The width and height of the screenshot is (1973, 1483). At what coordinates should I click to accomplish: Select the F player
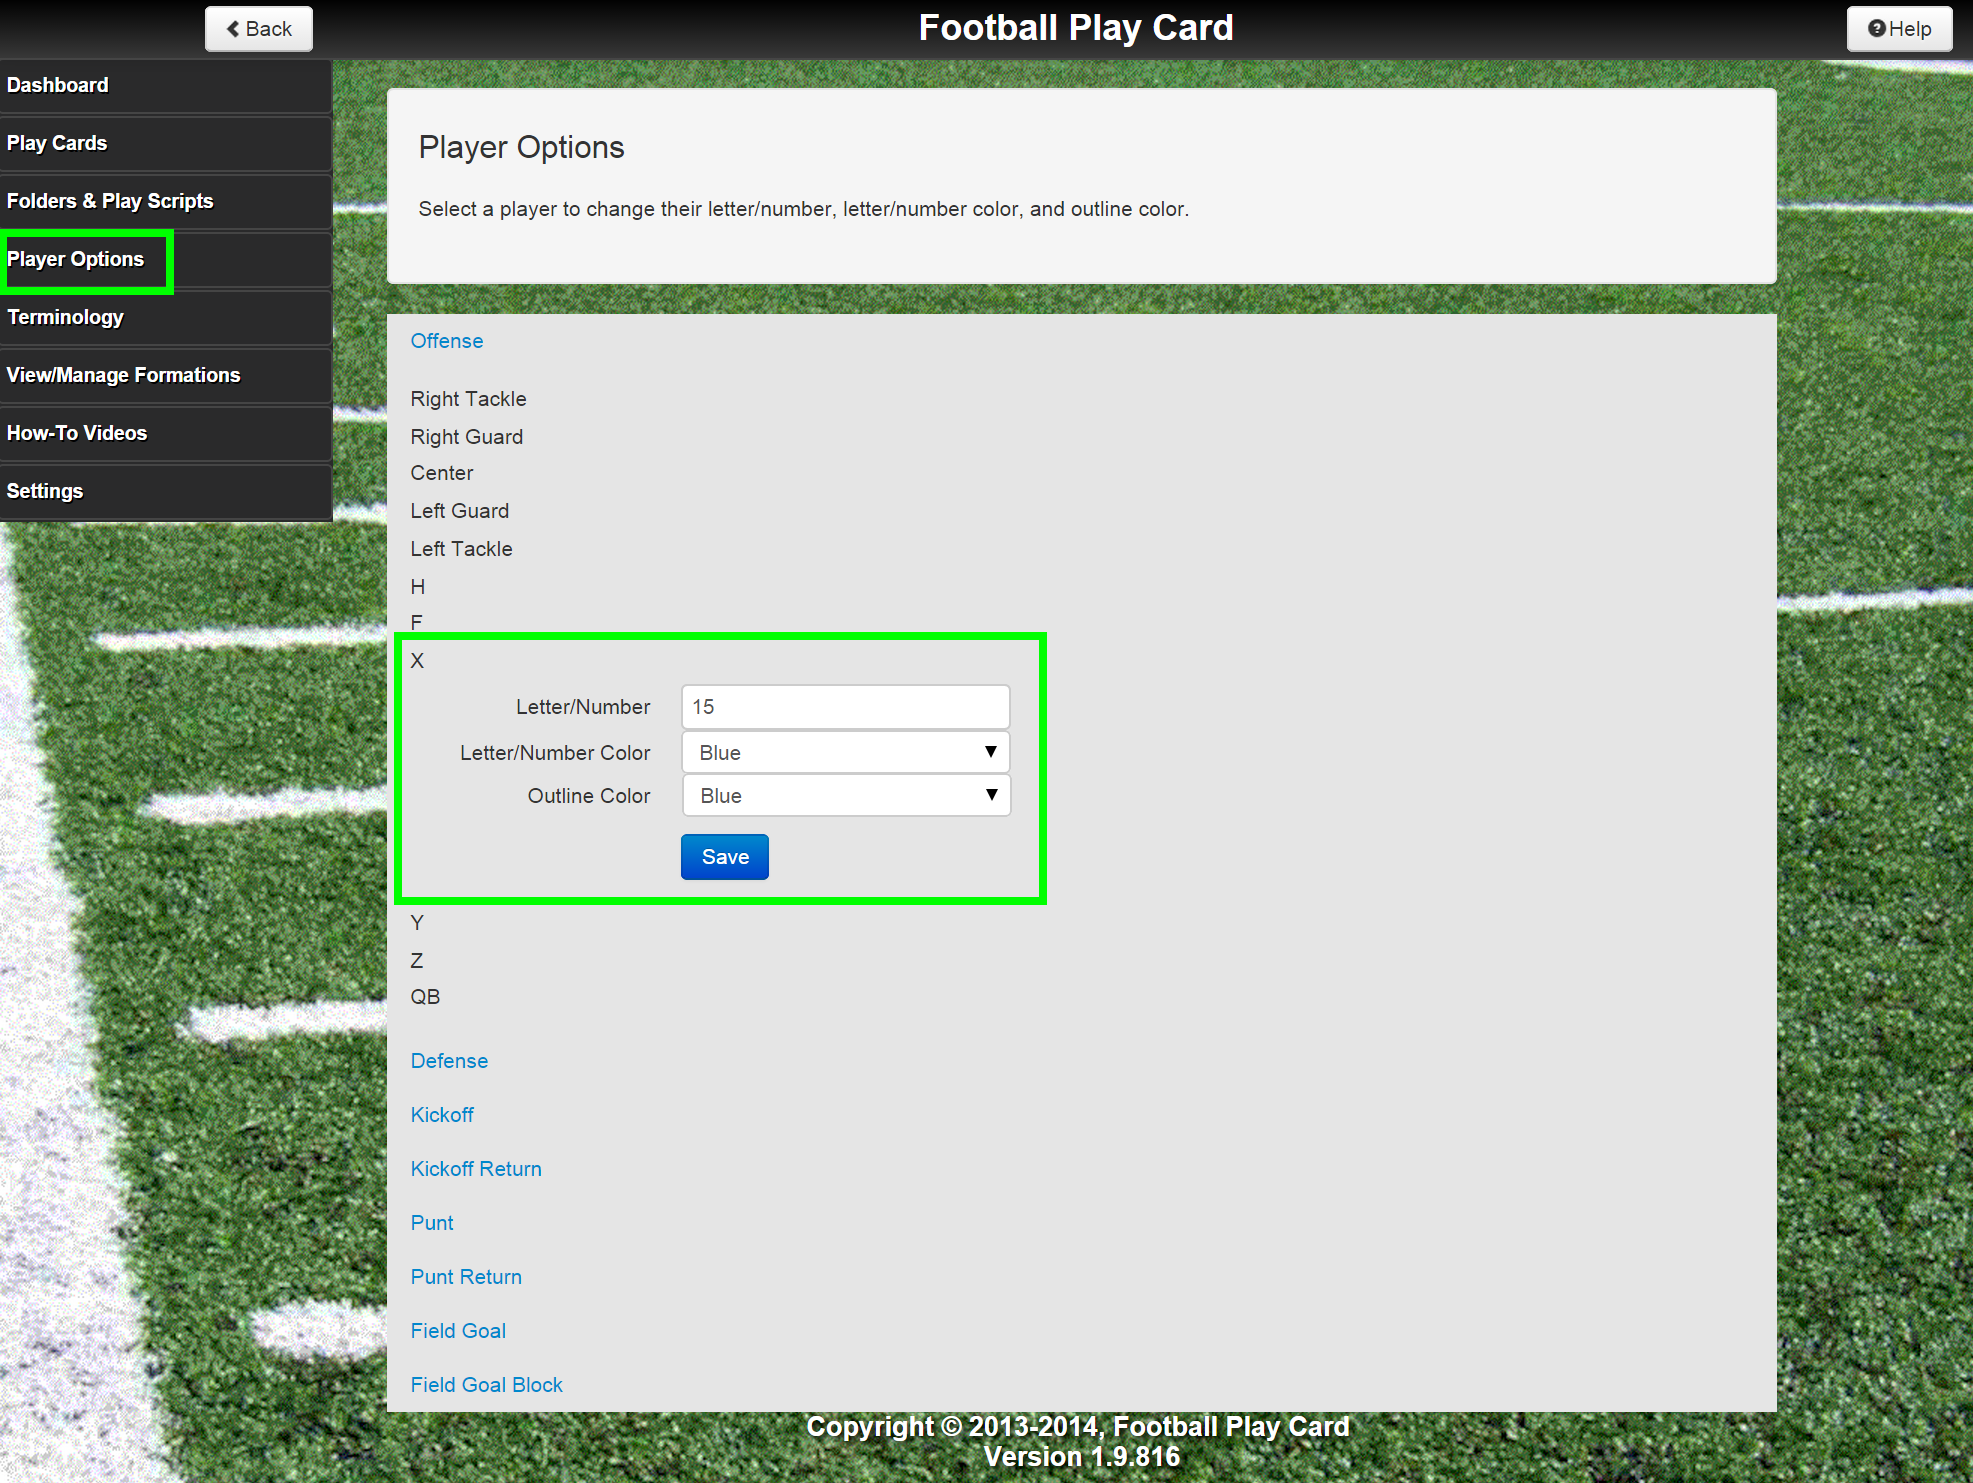pos(417,622)
